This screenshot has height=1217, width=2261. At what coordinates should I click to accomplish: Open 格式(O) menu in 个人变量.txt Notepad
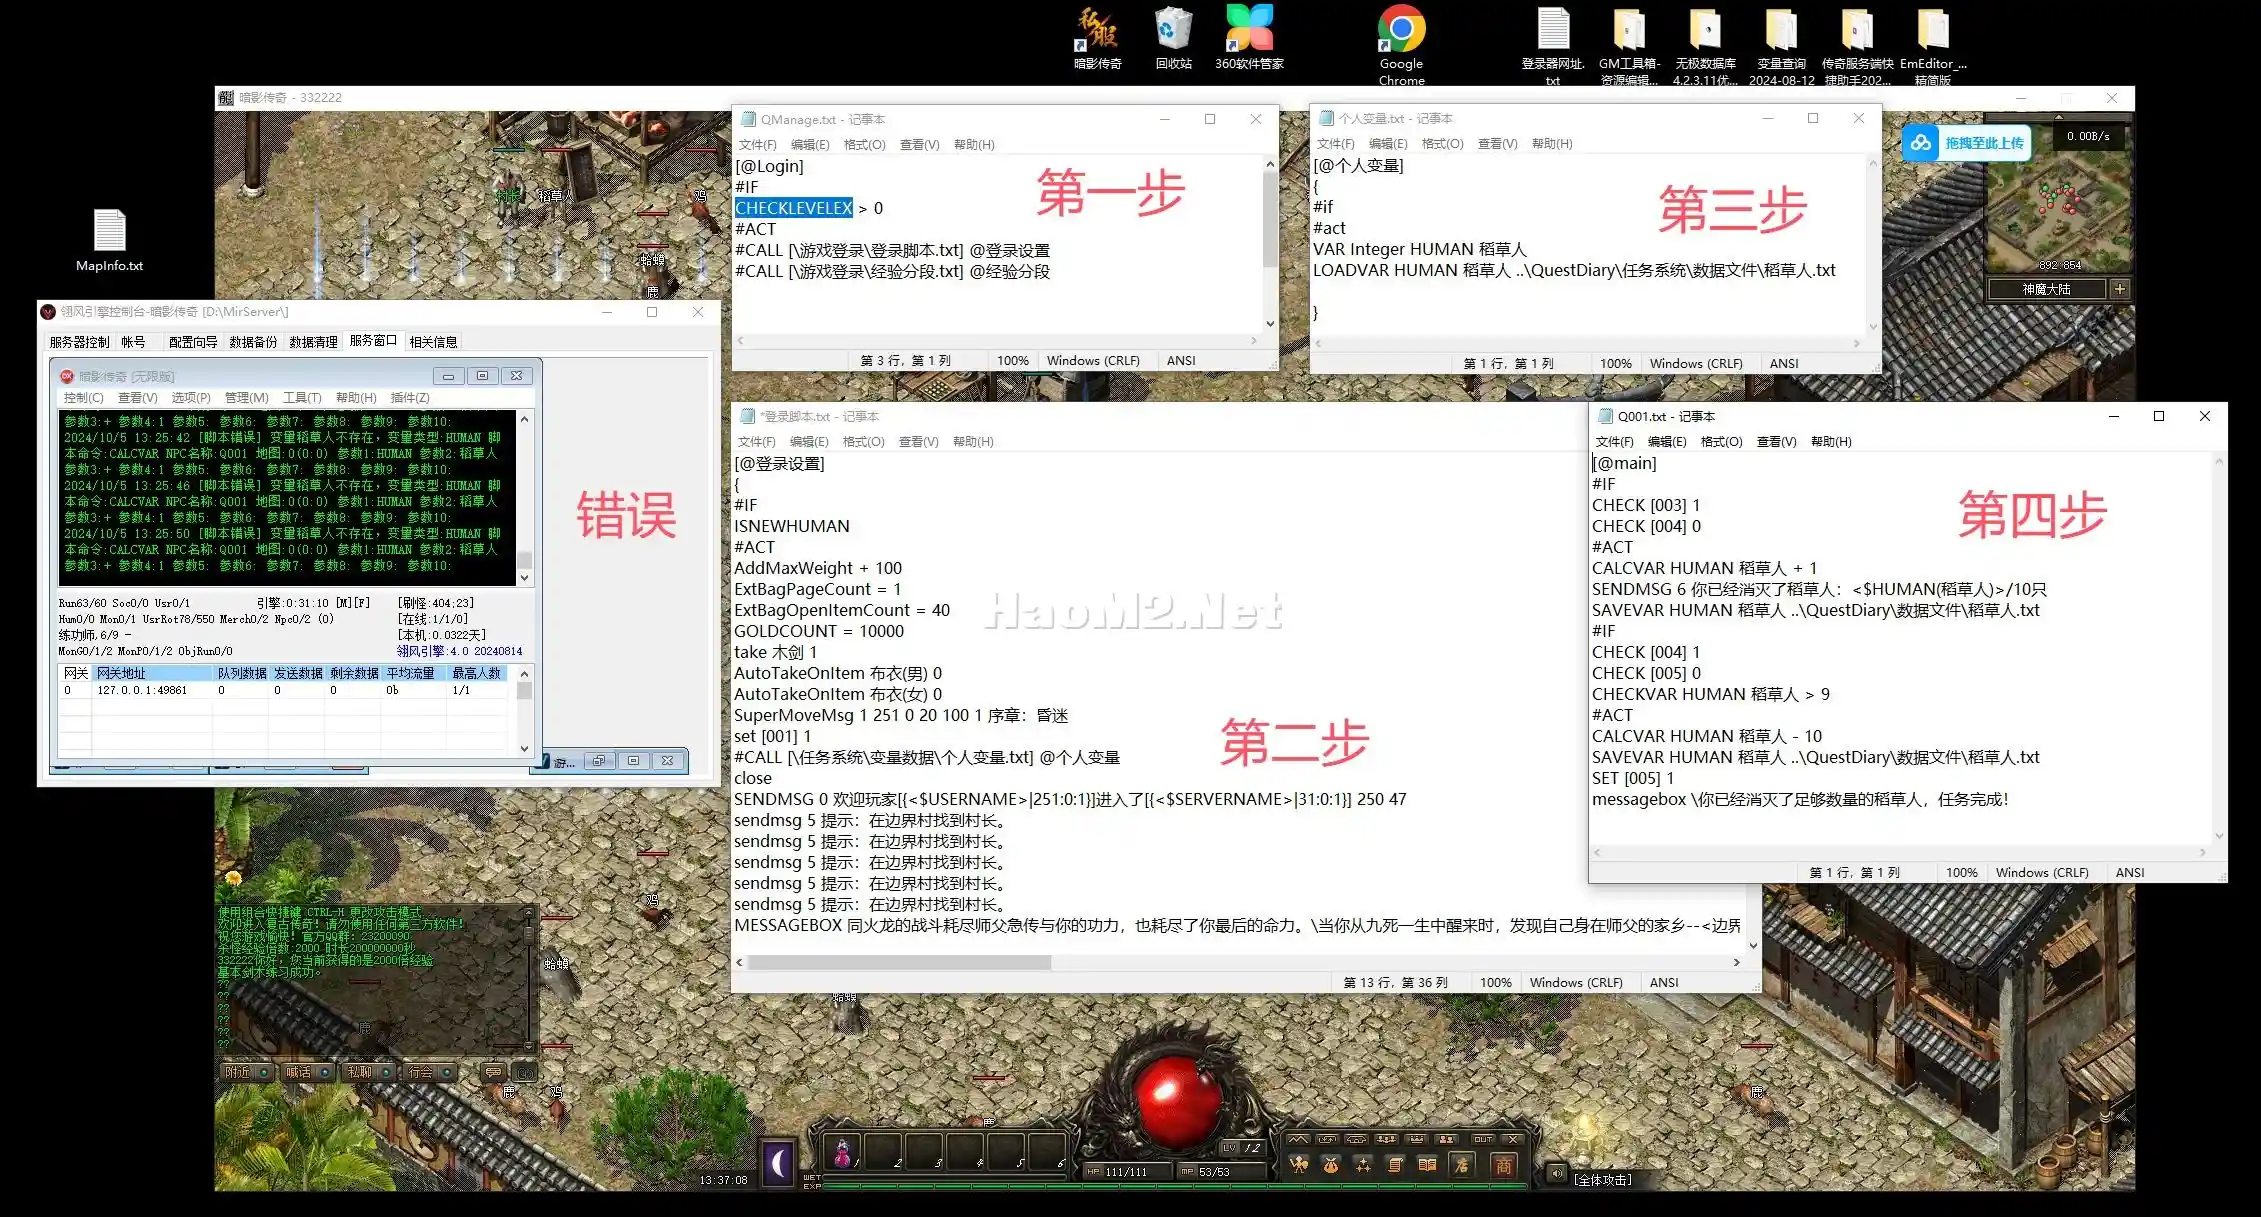pyautogui.click(x=1442, y=144)
